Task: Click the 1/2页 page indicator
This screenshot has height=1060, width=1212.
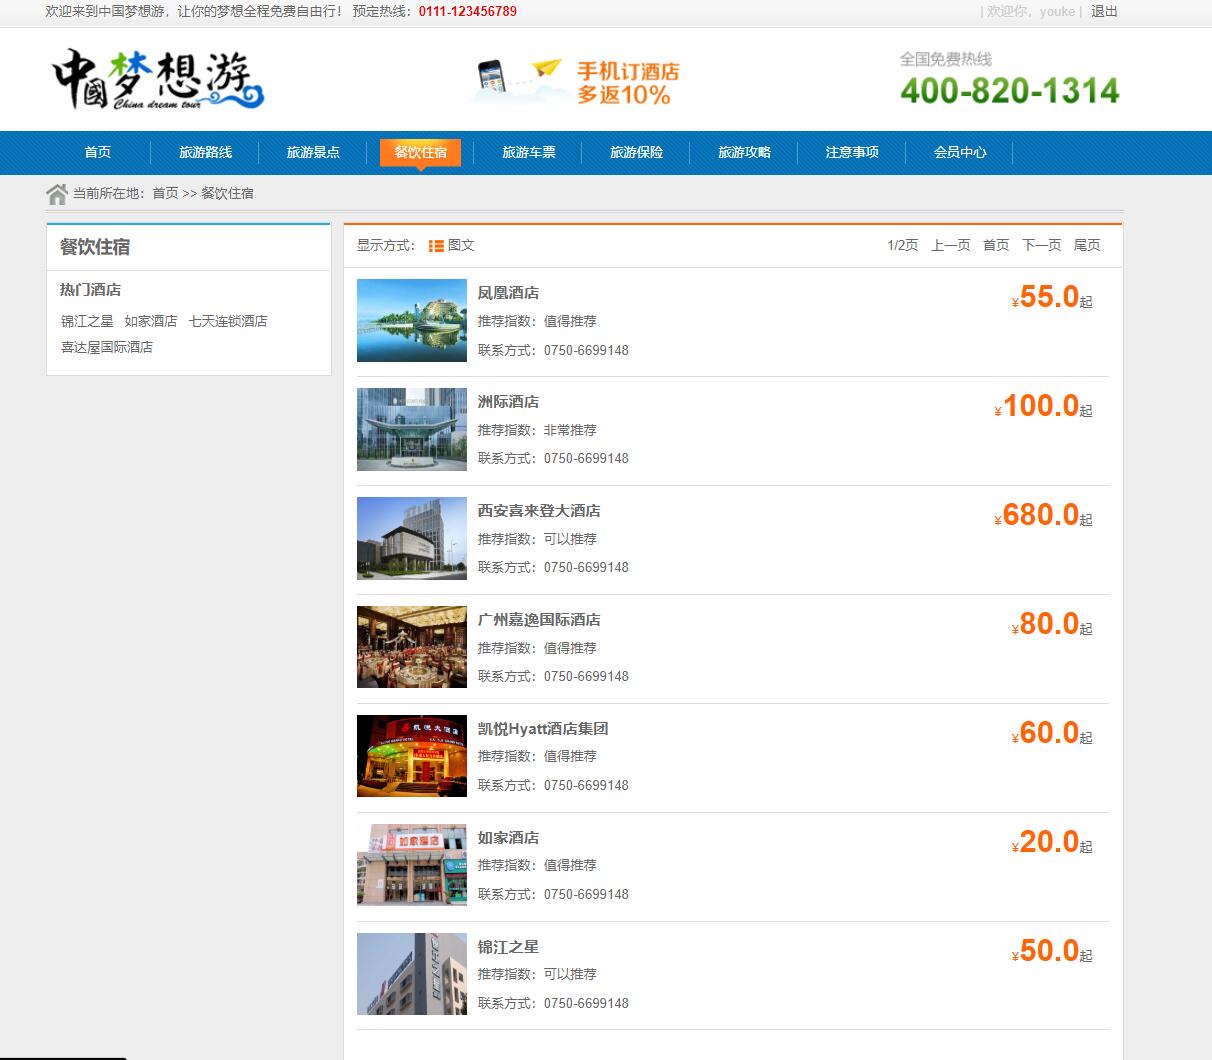Action: pyautogui.click(x=902, y=245)
